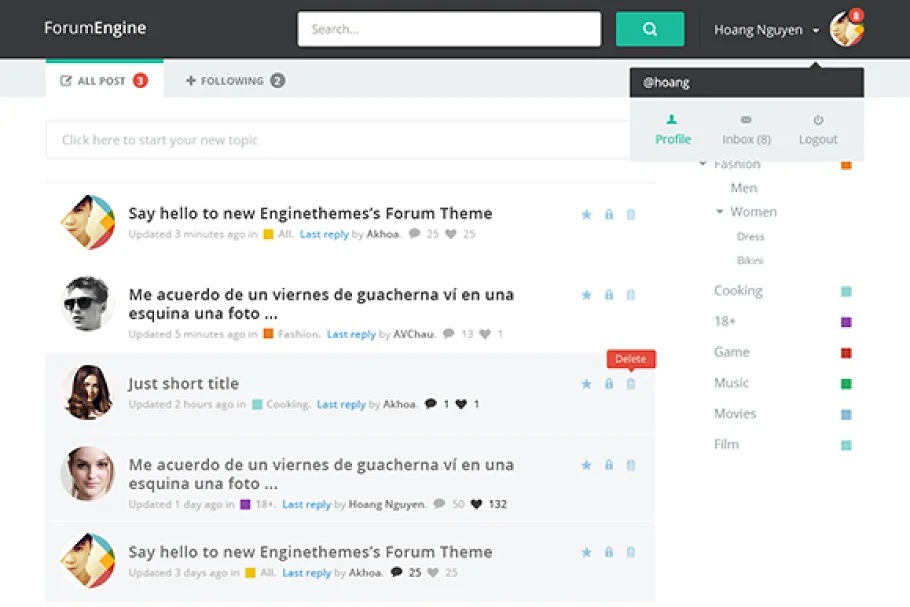Click the Logout power icon
The height and width of the screenshot is (607, 910).
[x=818, y=120]
